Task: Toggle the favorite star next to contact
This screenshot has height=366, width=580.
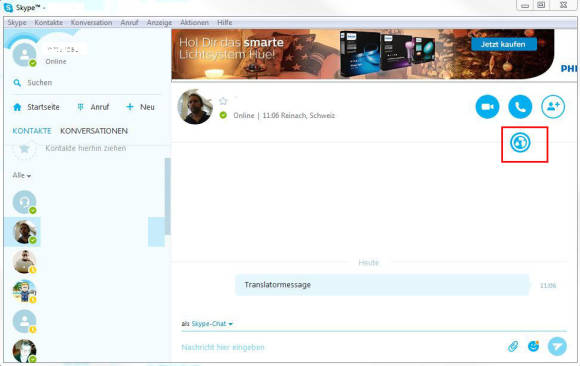Action: click(223, 101)
